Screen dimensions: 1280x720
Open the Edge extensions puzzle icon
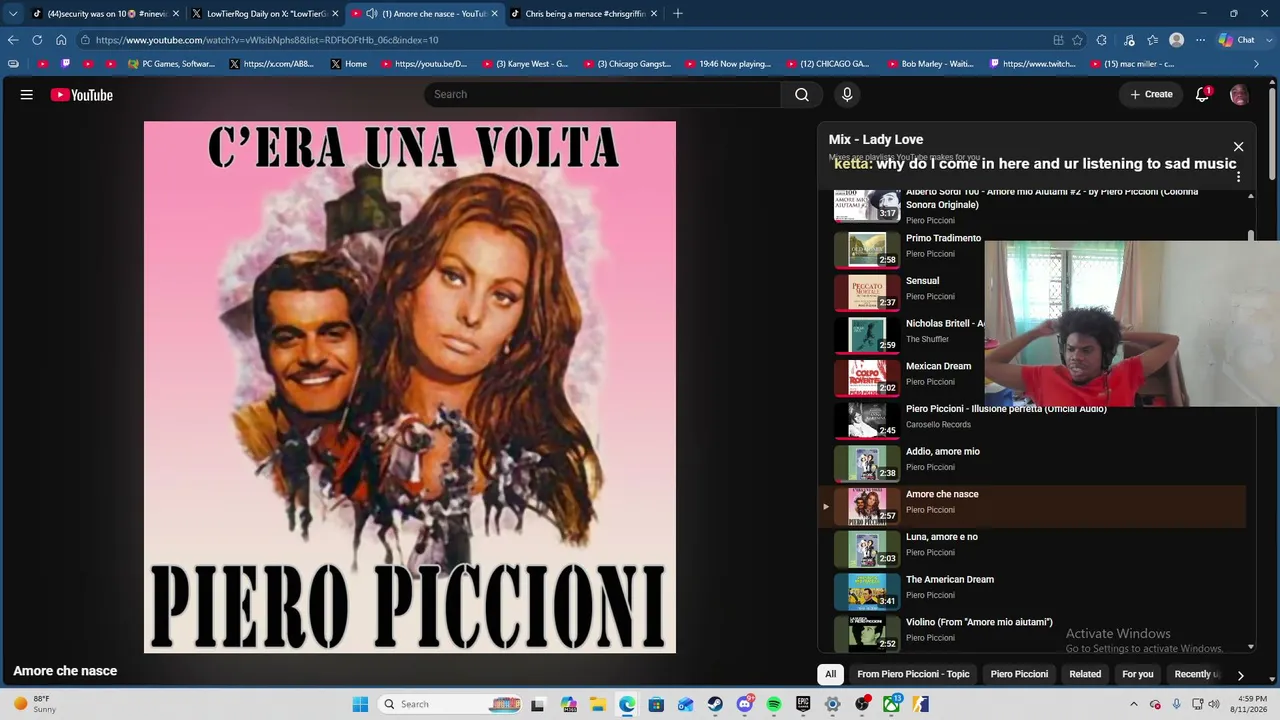1101,40
